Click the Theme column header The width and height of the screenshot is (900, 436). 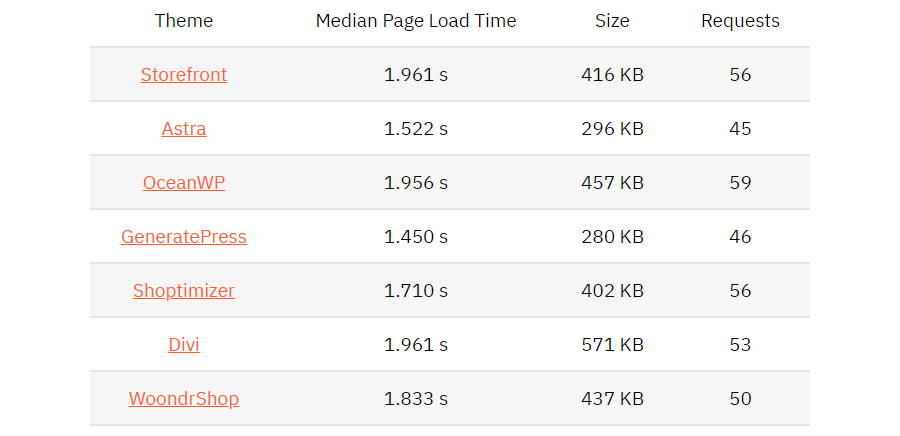(184, 21)
